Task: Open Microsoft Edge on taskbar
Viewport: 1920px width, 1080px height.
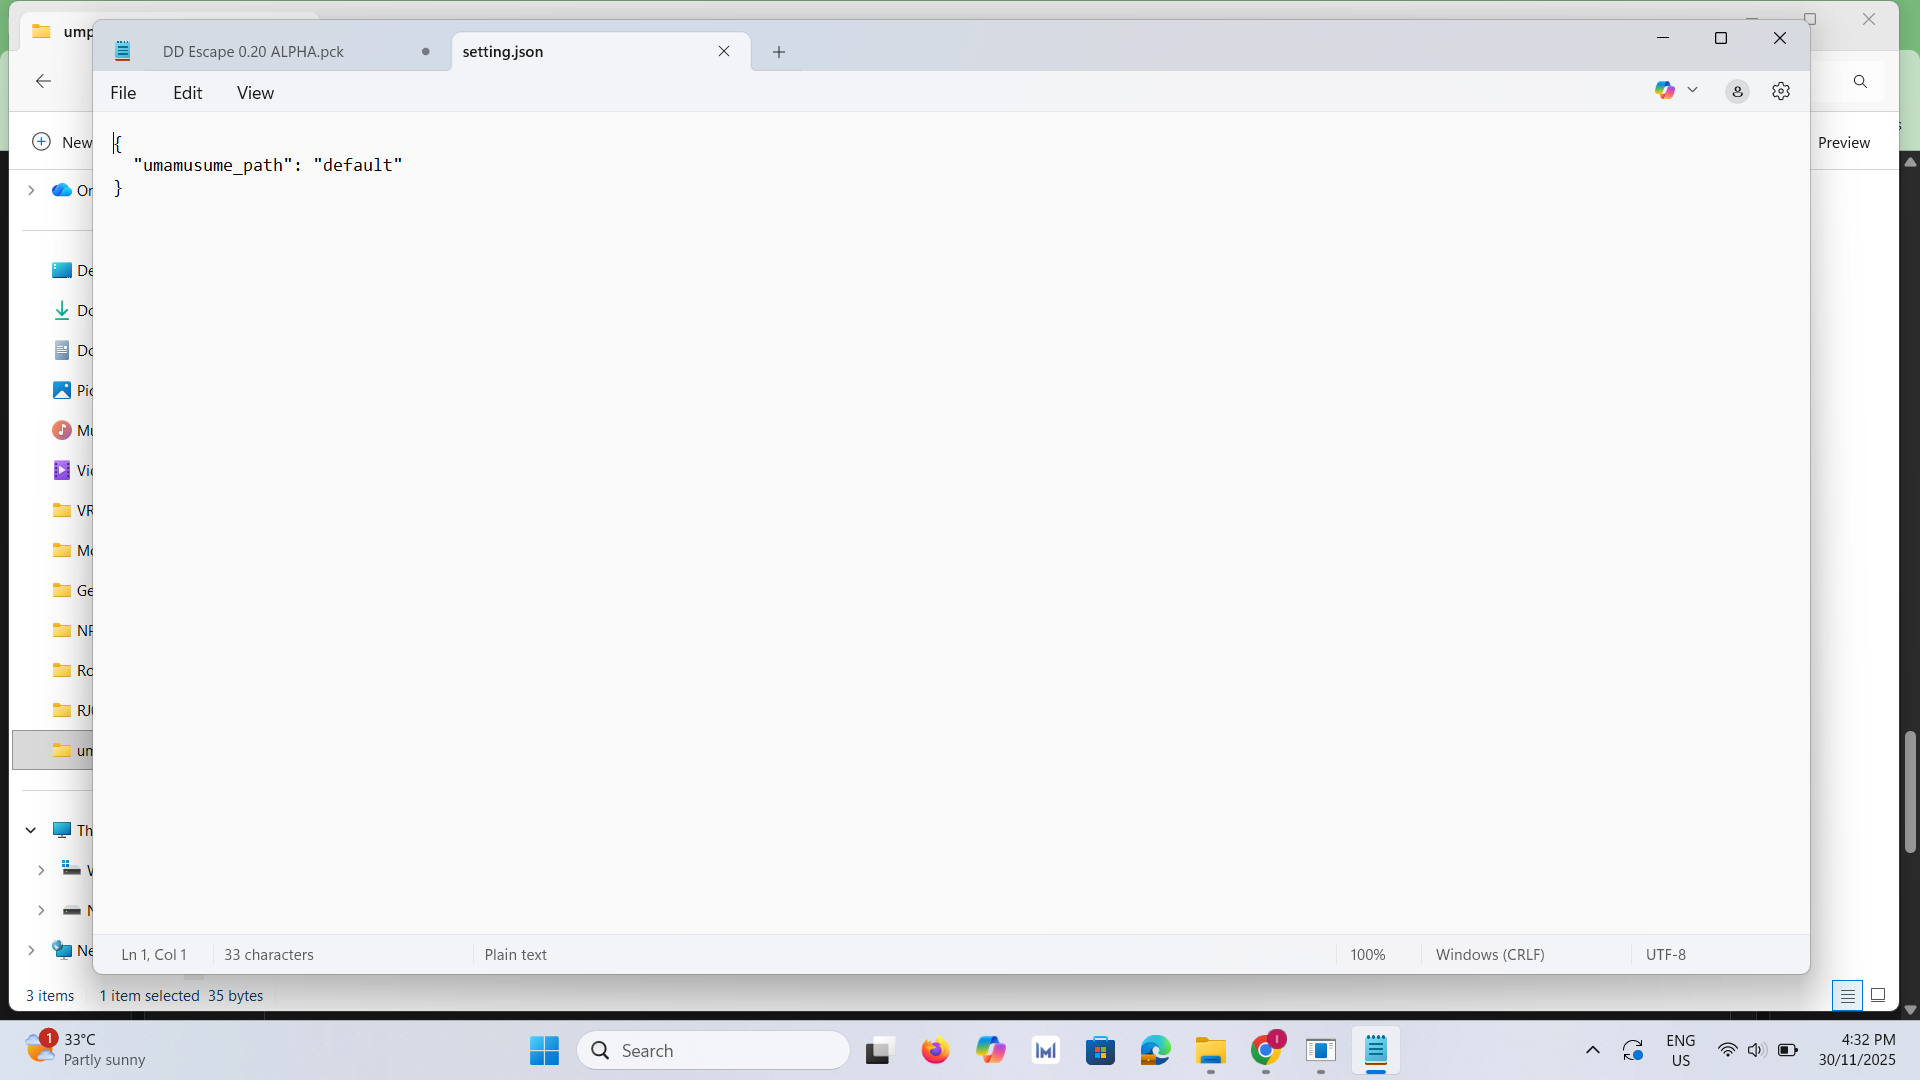Action: (x=1155, y=1051)
